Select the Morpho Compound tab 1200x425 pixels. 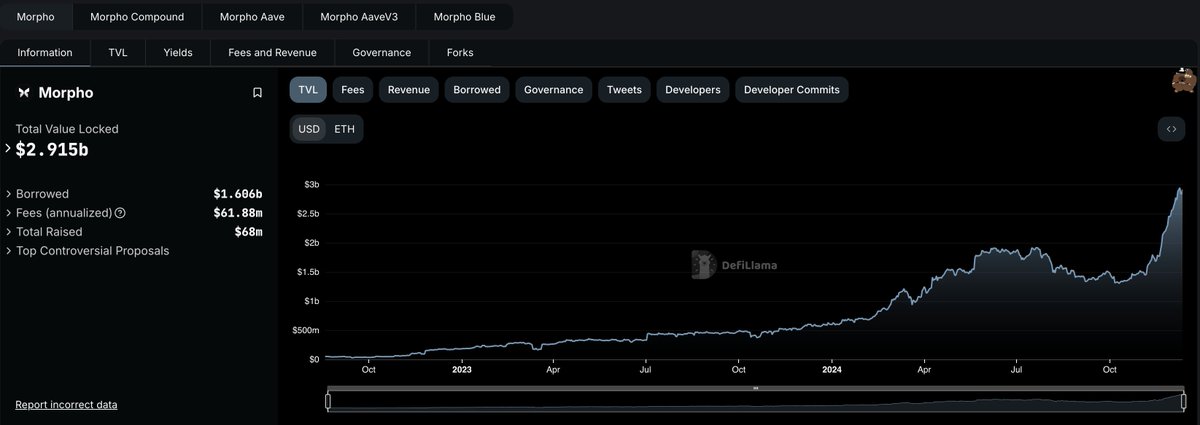click(137, 17)
